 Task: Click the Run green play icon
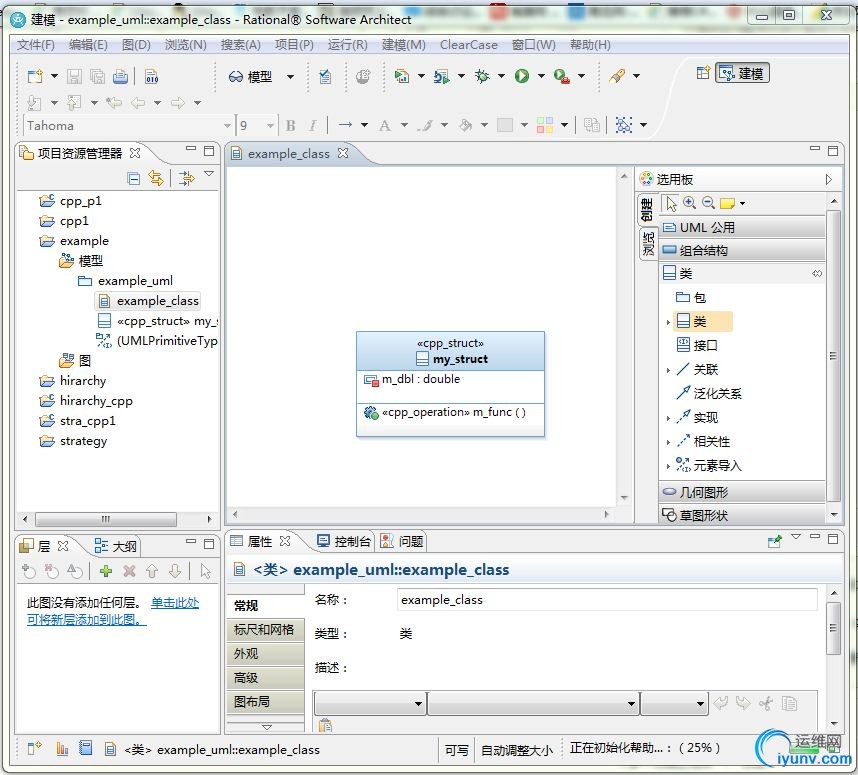[x=521, y=76]
